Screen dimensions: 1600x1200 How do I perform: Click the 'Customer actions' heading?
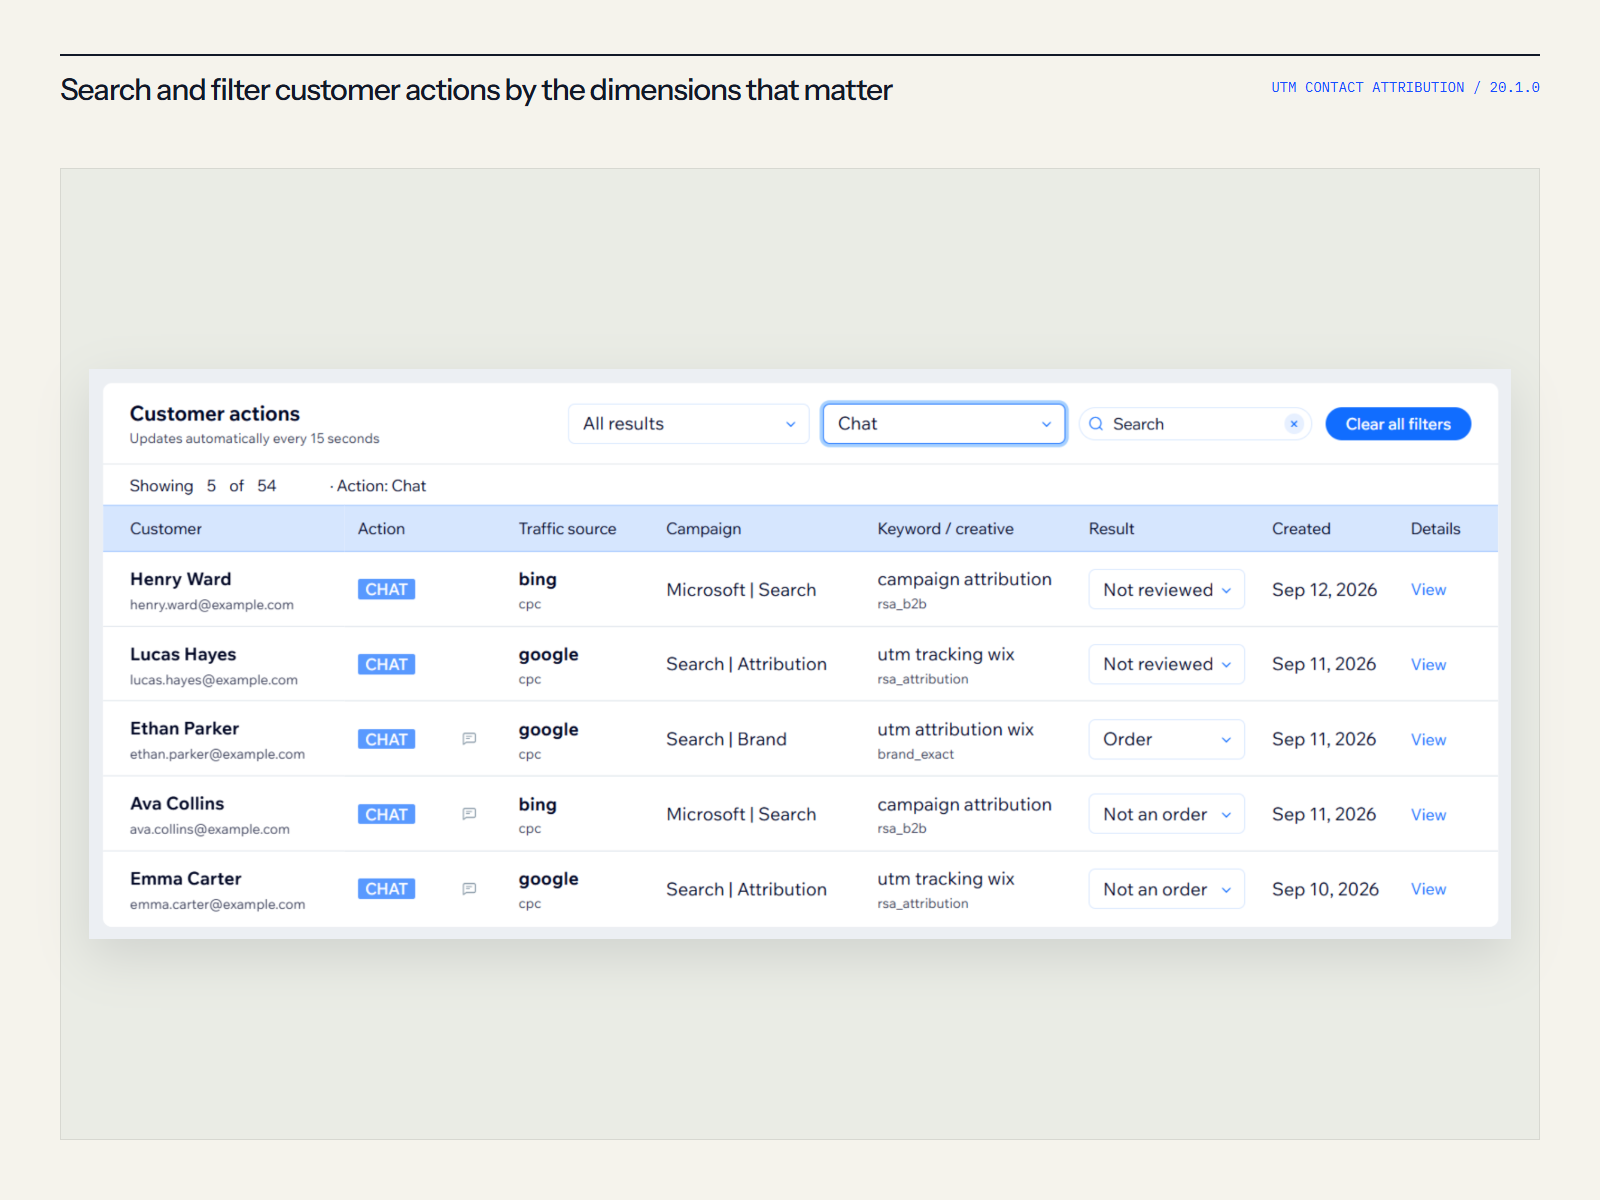(215, 414)
